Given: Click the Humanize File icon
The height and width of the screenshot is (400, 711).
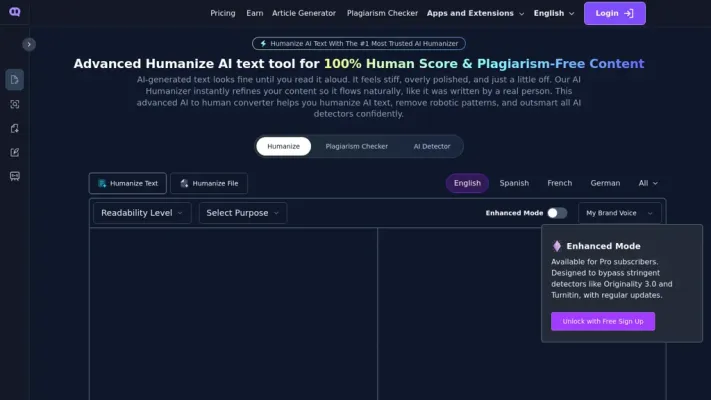Looking at the screenshot, I should pyautogui.click(x=184, y=183).
